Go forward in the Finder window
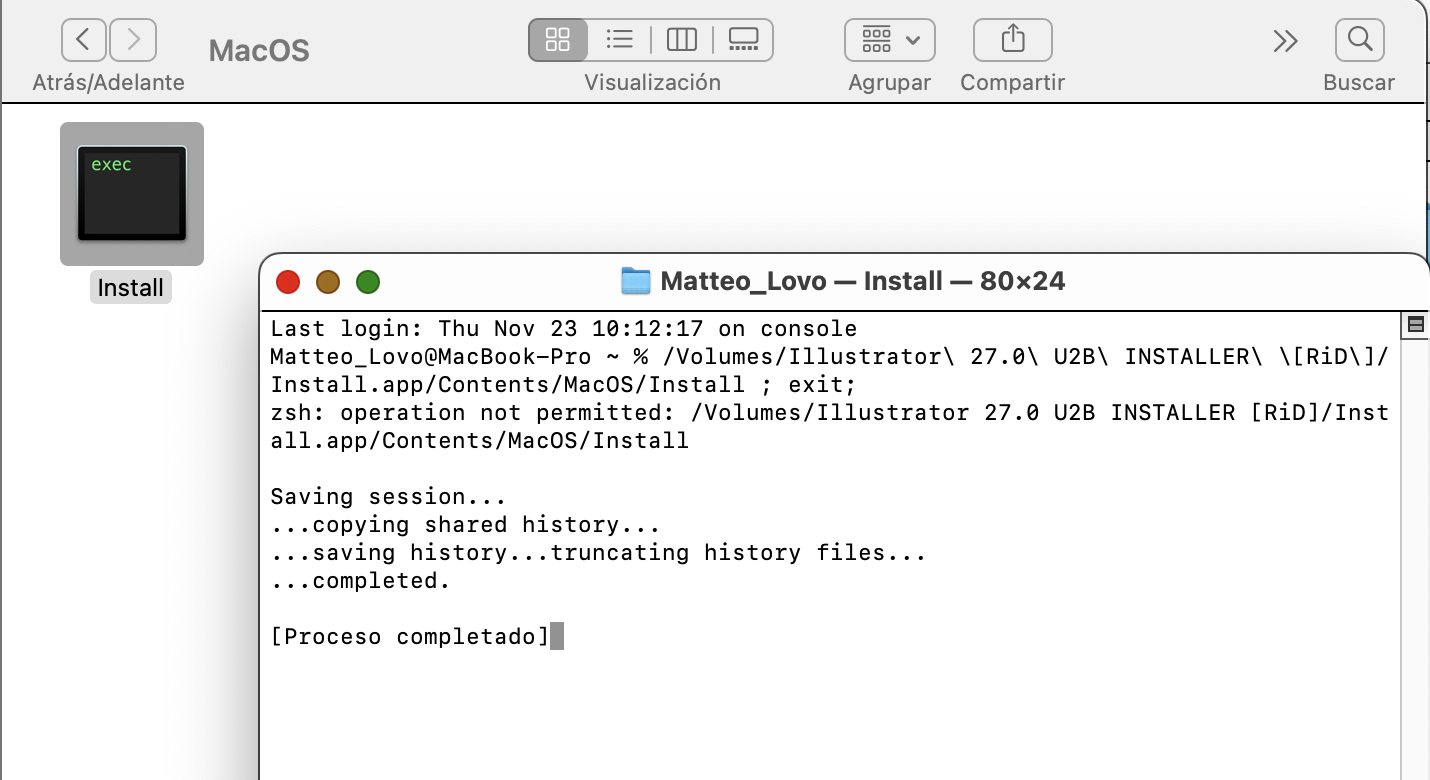Screen dimensions: 1430x780 [133, 40]
